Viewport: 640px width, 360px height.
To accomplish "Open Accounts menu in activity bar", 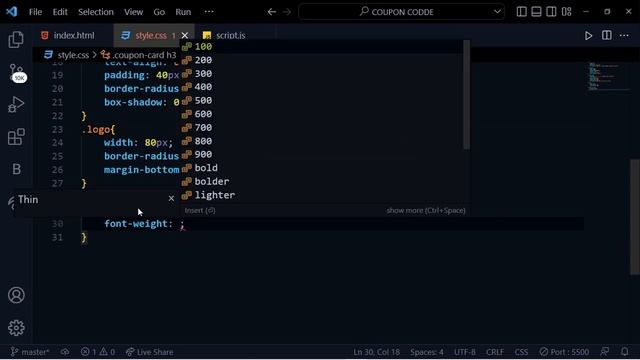I will click(x=16, y=295).
